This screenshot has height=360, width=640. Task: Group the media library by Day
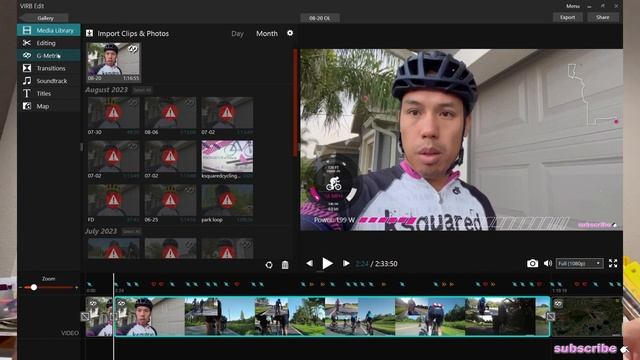(x=237, y=33)
